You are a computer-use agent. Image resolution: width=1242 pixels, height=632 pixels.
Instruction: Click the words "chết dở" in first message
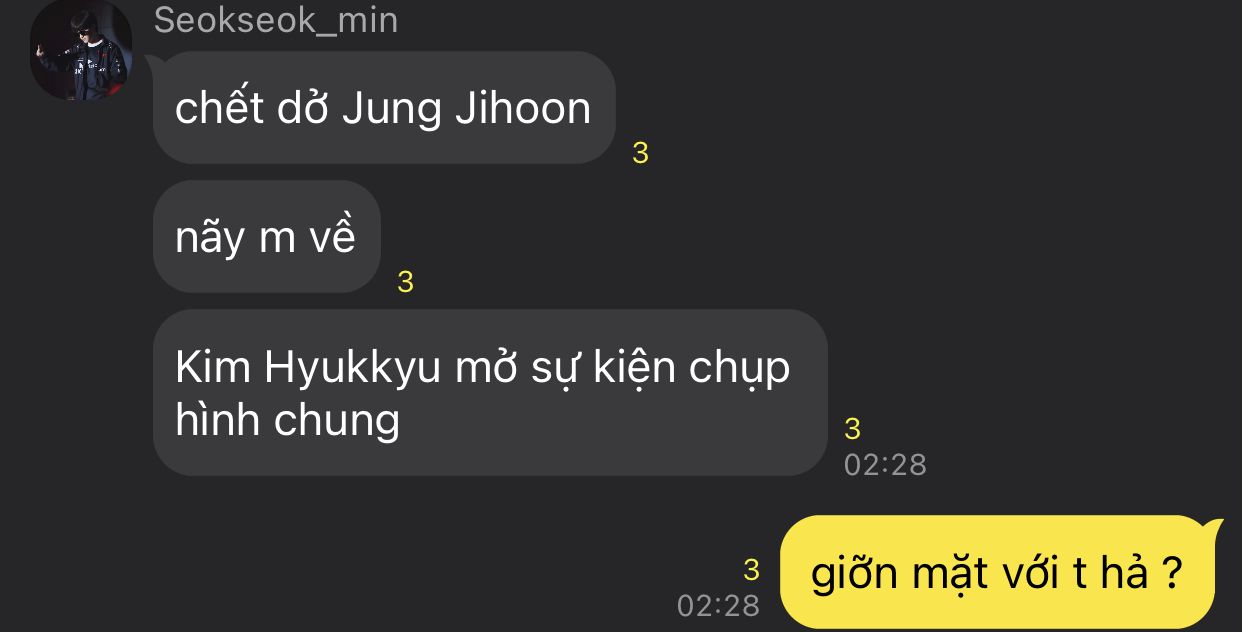coord(252,107)
